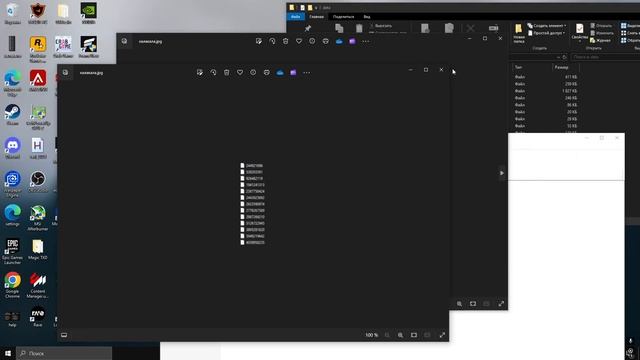Delete image in back Photos window
The height and width of the screenshot is (360, 640).
pos(286,41)
